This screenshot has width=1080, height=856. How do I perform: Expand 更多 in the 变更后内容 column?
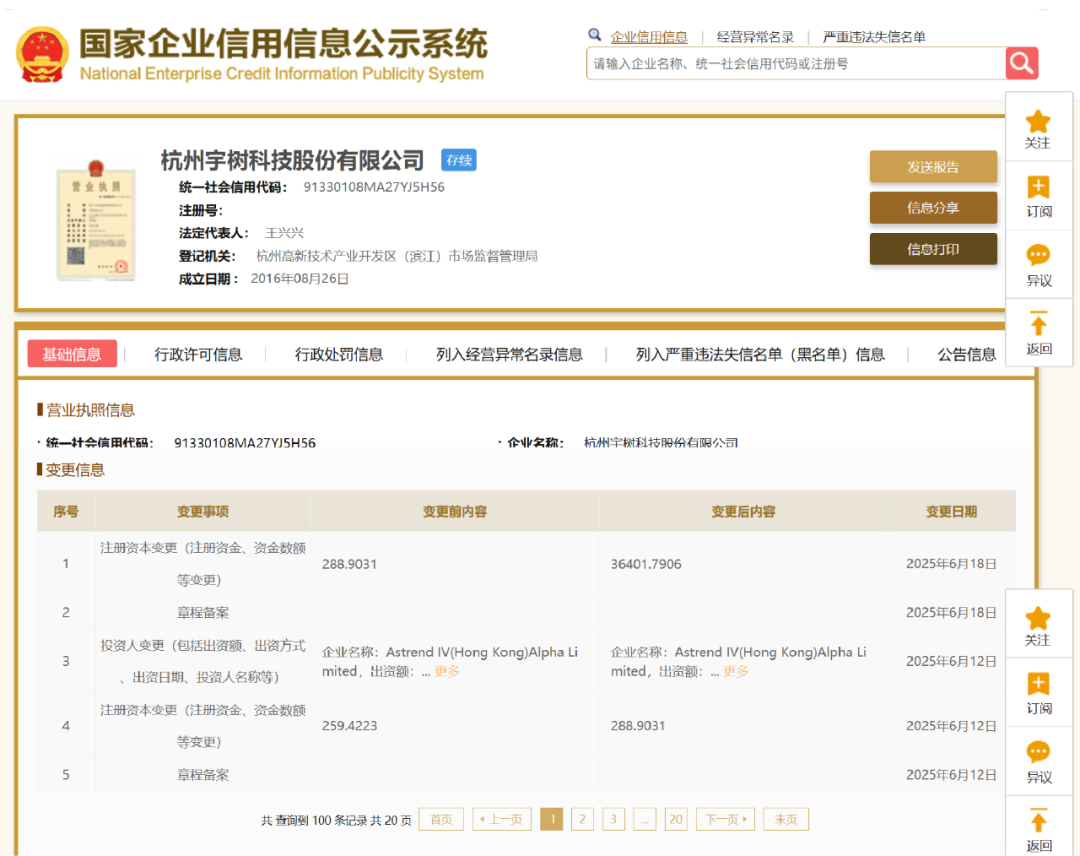point(736,671)
